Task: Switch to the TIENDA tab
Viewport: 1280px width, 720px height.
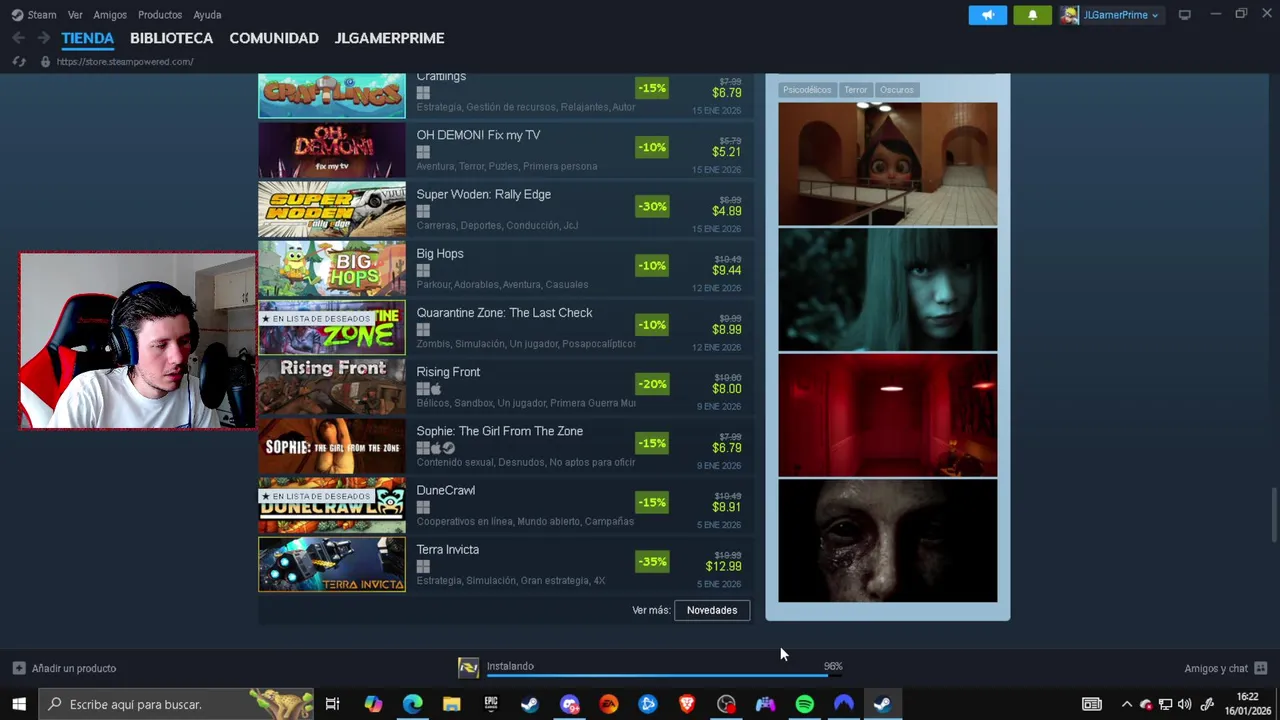Action: click(88, 38)
